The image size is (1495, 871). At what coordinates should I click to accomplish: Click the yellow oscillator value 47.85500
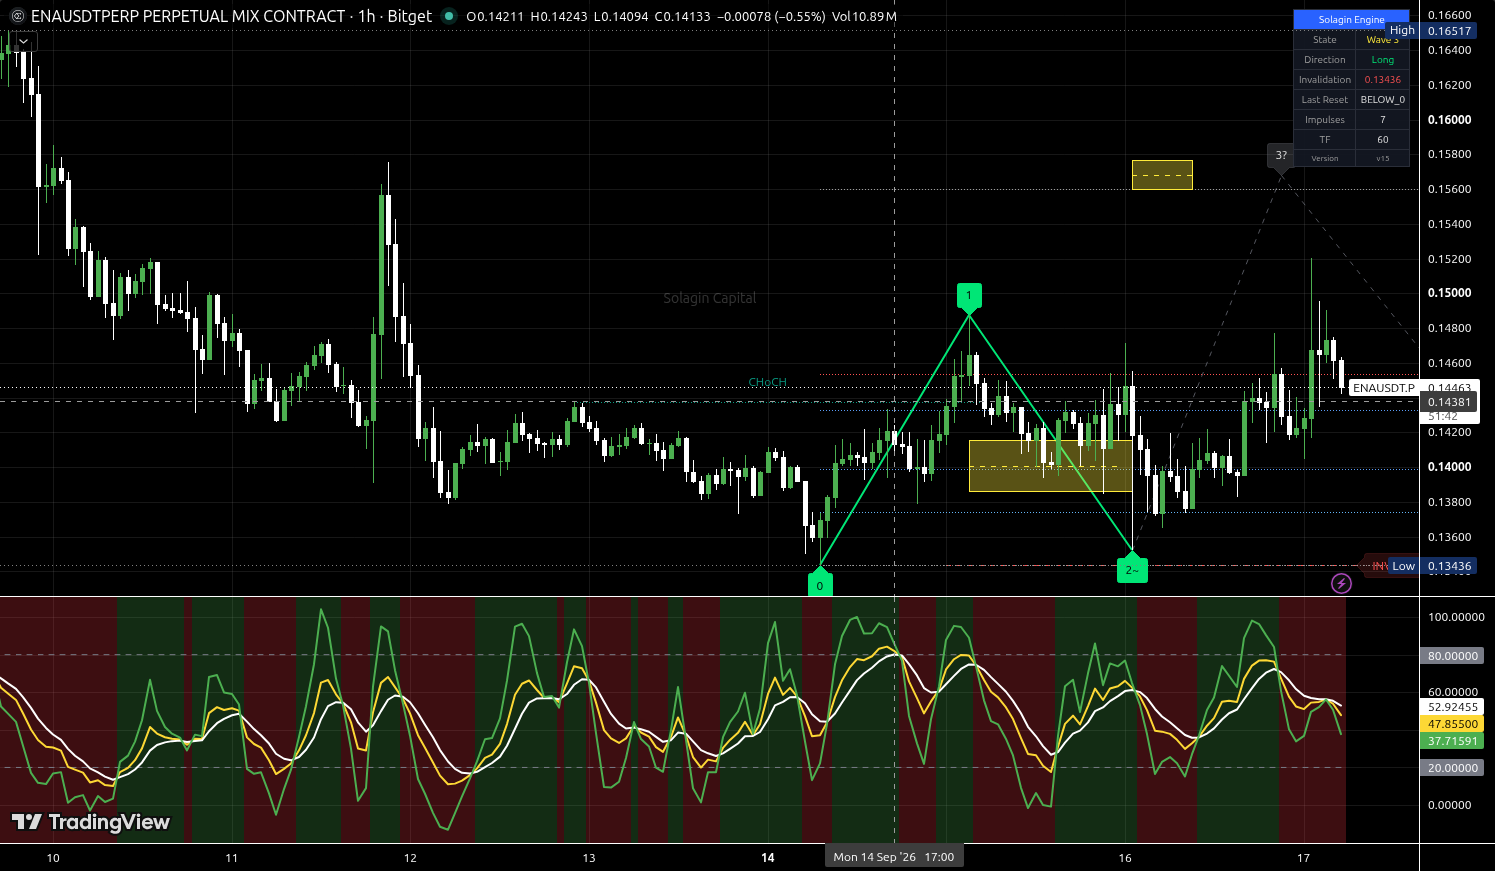click(x=1452, y=724)
